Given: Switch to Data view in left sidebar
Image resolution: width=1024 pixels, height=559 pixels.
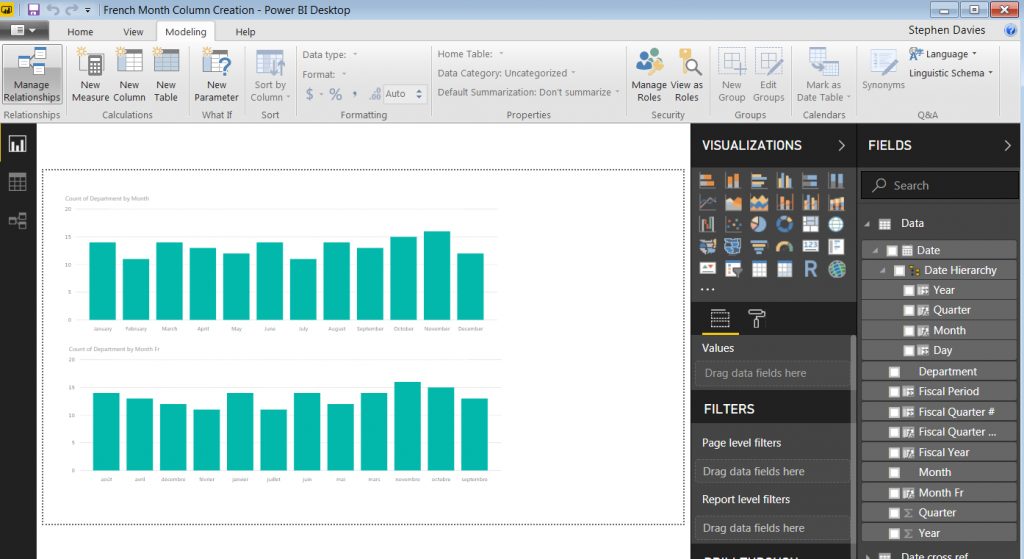Looking at the screenshot, I should pos(17,182).
